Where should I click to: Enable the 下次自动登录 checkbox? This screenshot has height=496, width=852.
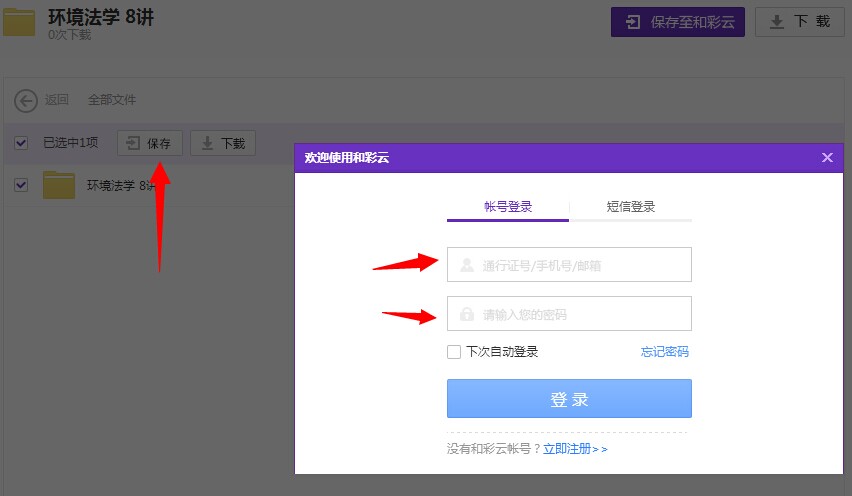(x=454, y=352)
